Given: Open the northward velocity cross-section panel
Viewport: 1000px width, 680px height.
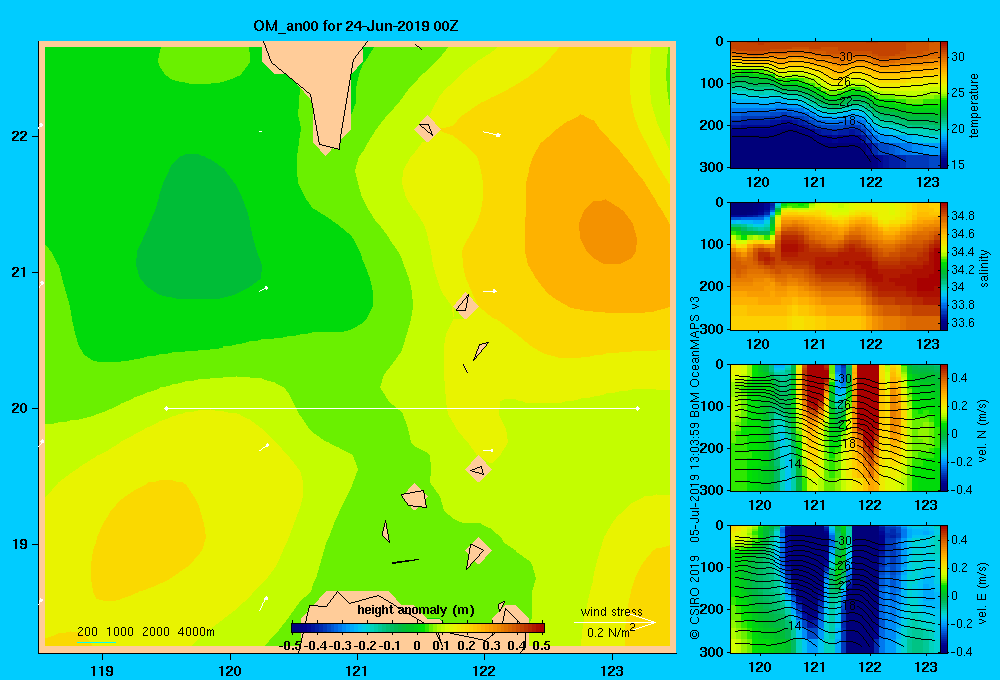Looking at the screenshot, I should coord(834,427).
